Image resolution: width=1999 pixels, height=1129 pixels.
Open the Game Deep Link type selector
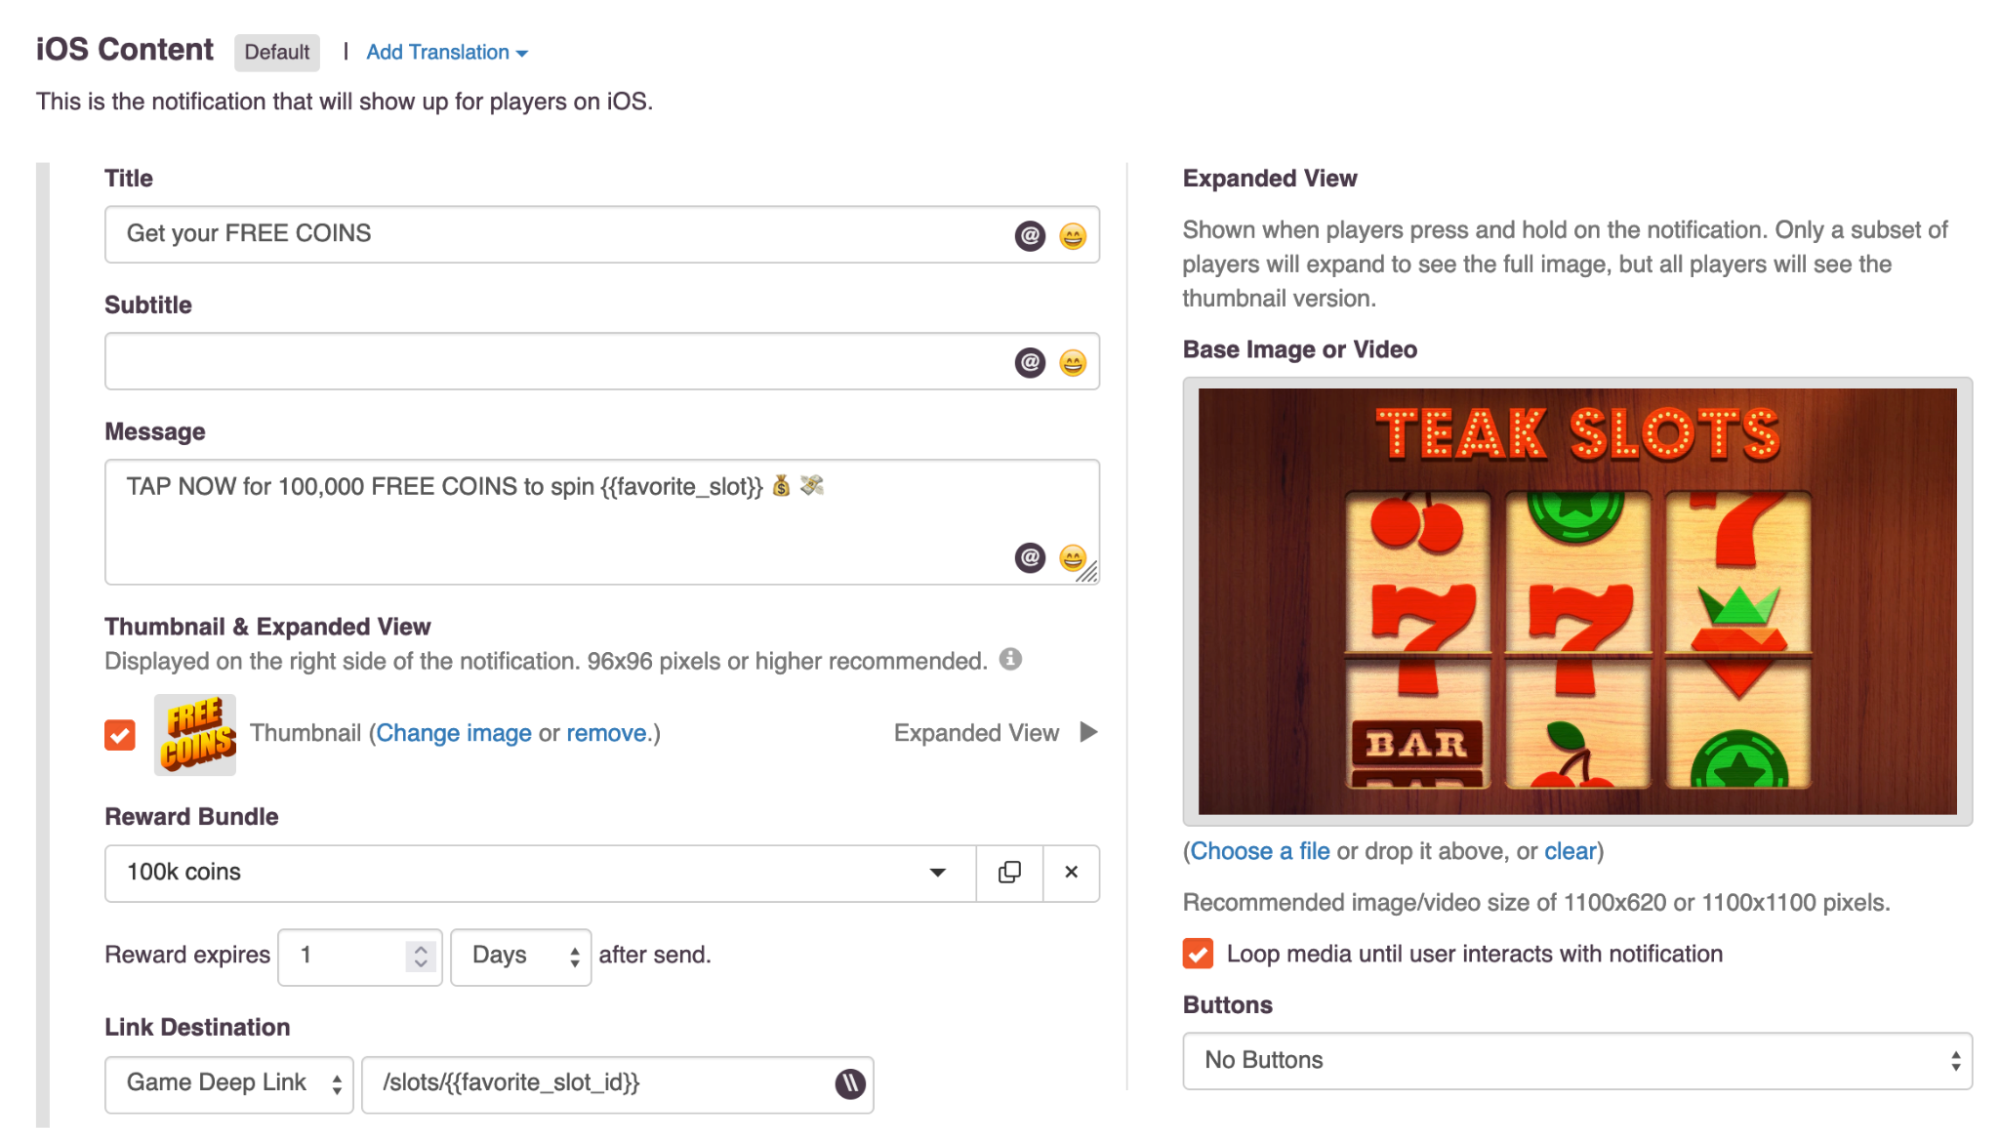click(x=229, y=1084)
